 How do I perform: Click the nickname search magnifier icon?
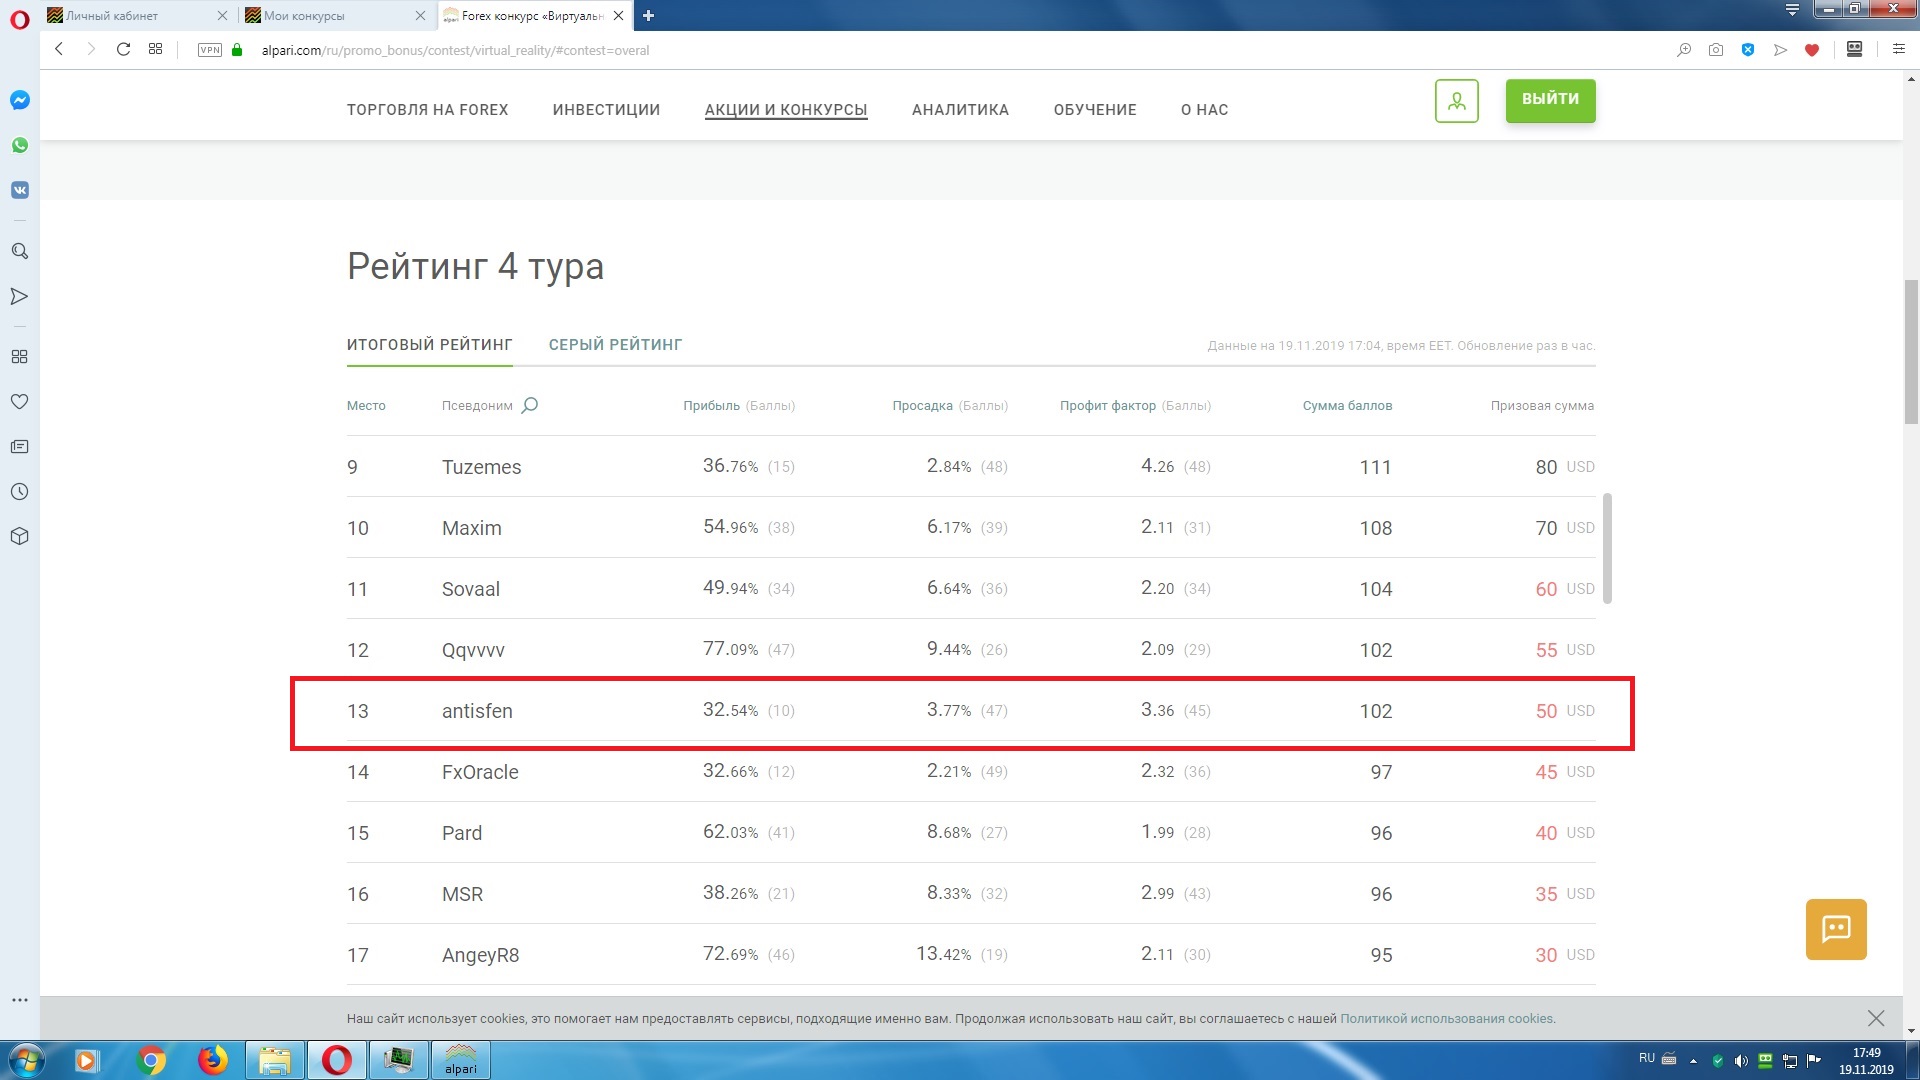tap(530, 405)
